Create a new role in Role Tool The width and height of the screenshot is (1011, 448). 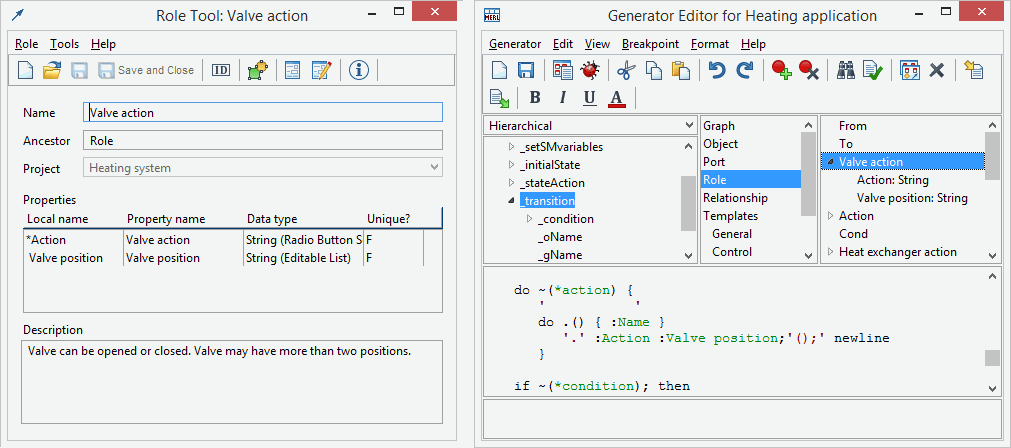click(x=25, y=70)
